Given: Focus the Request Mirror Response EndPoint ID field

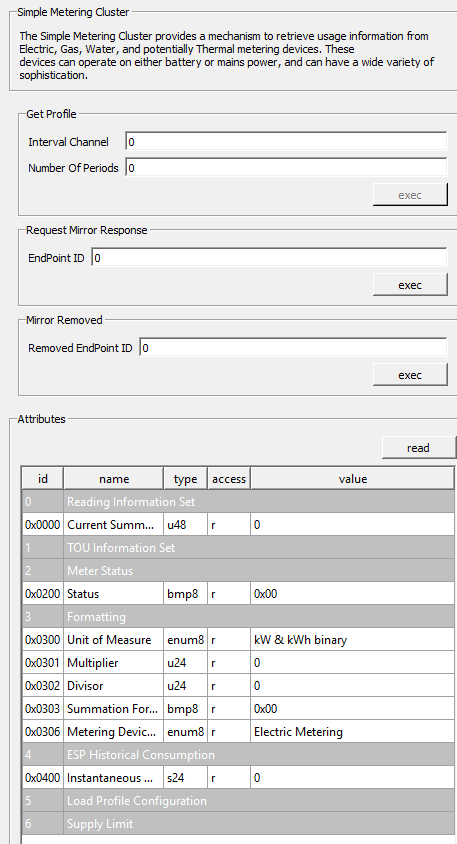Looking at the screenshot, I should click(x=269, y=257).
